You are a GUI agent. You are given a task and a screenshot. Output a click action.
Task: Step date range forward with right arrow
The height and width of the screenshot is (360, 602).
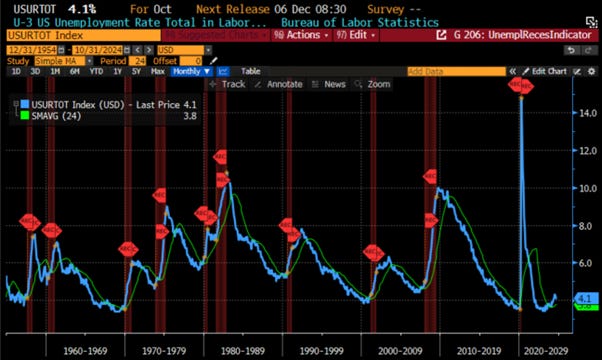[149, 50]
